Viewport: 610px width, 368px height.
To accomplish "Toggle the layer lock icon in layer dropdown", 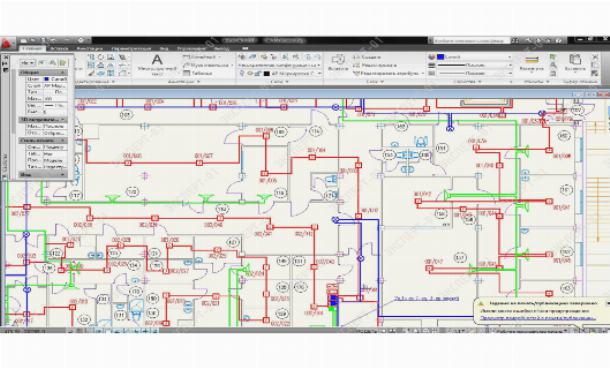I will [258, 73].
